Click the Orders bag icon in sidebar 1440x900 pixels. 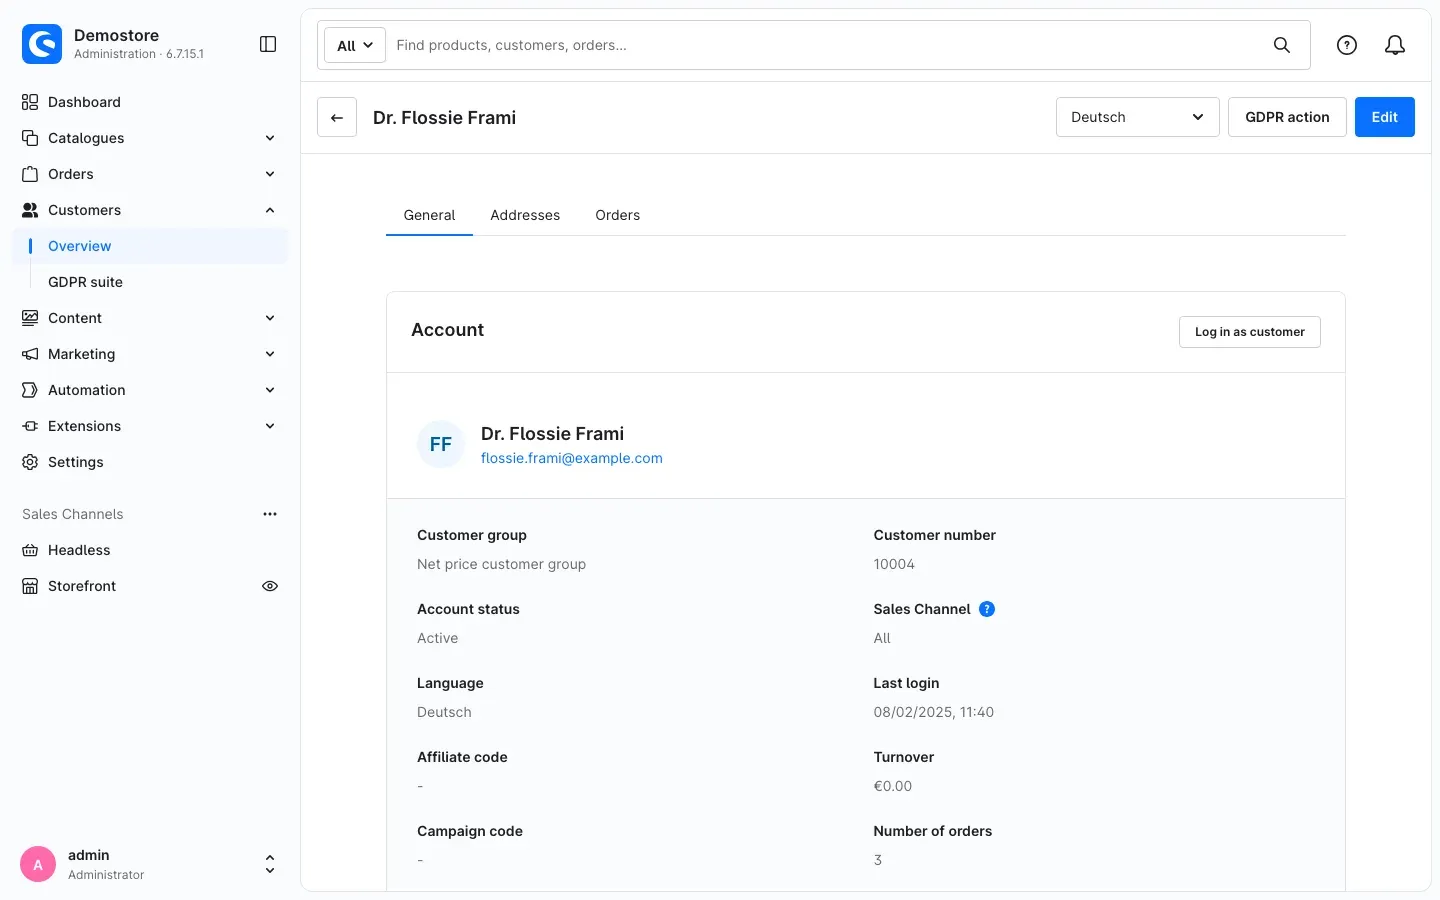click(x=30, y=174)
